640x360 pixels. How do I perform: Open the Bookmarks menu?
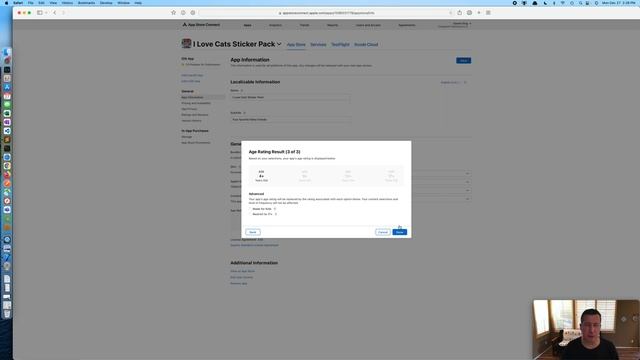click(x=86, y=3)
